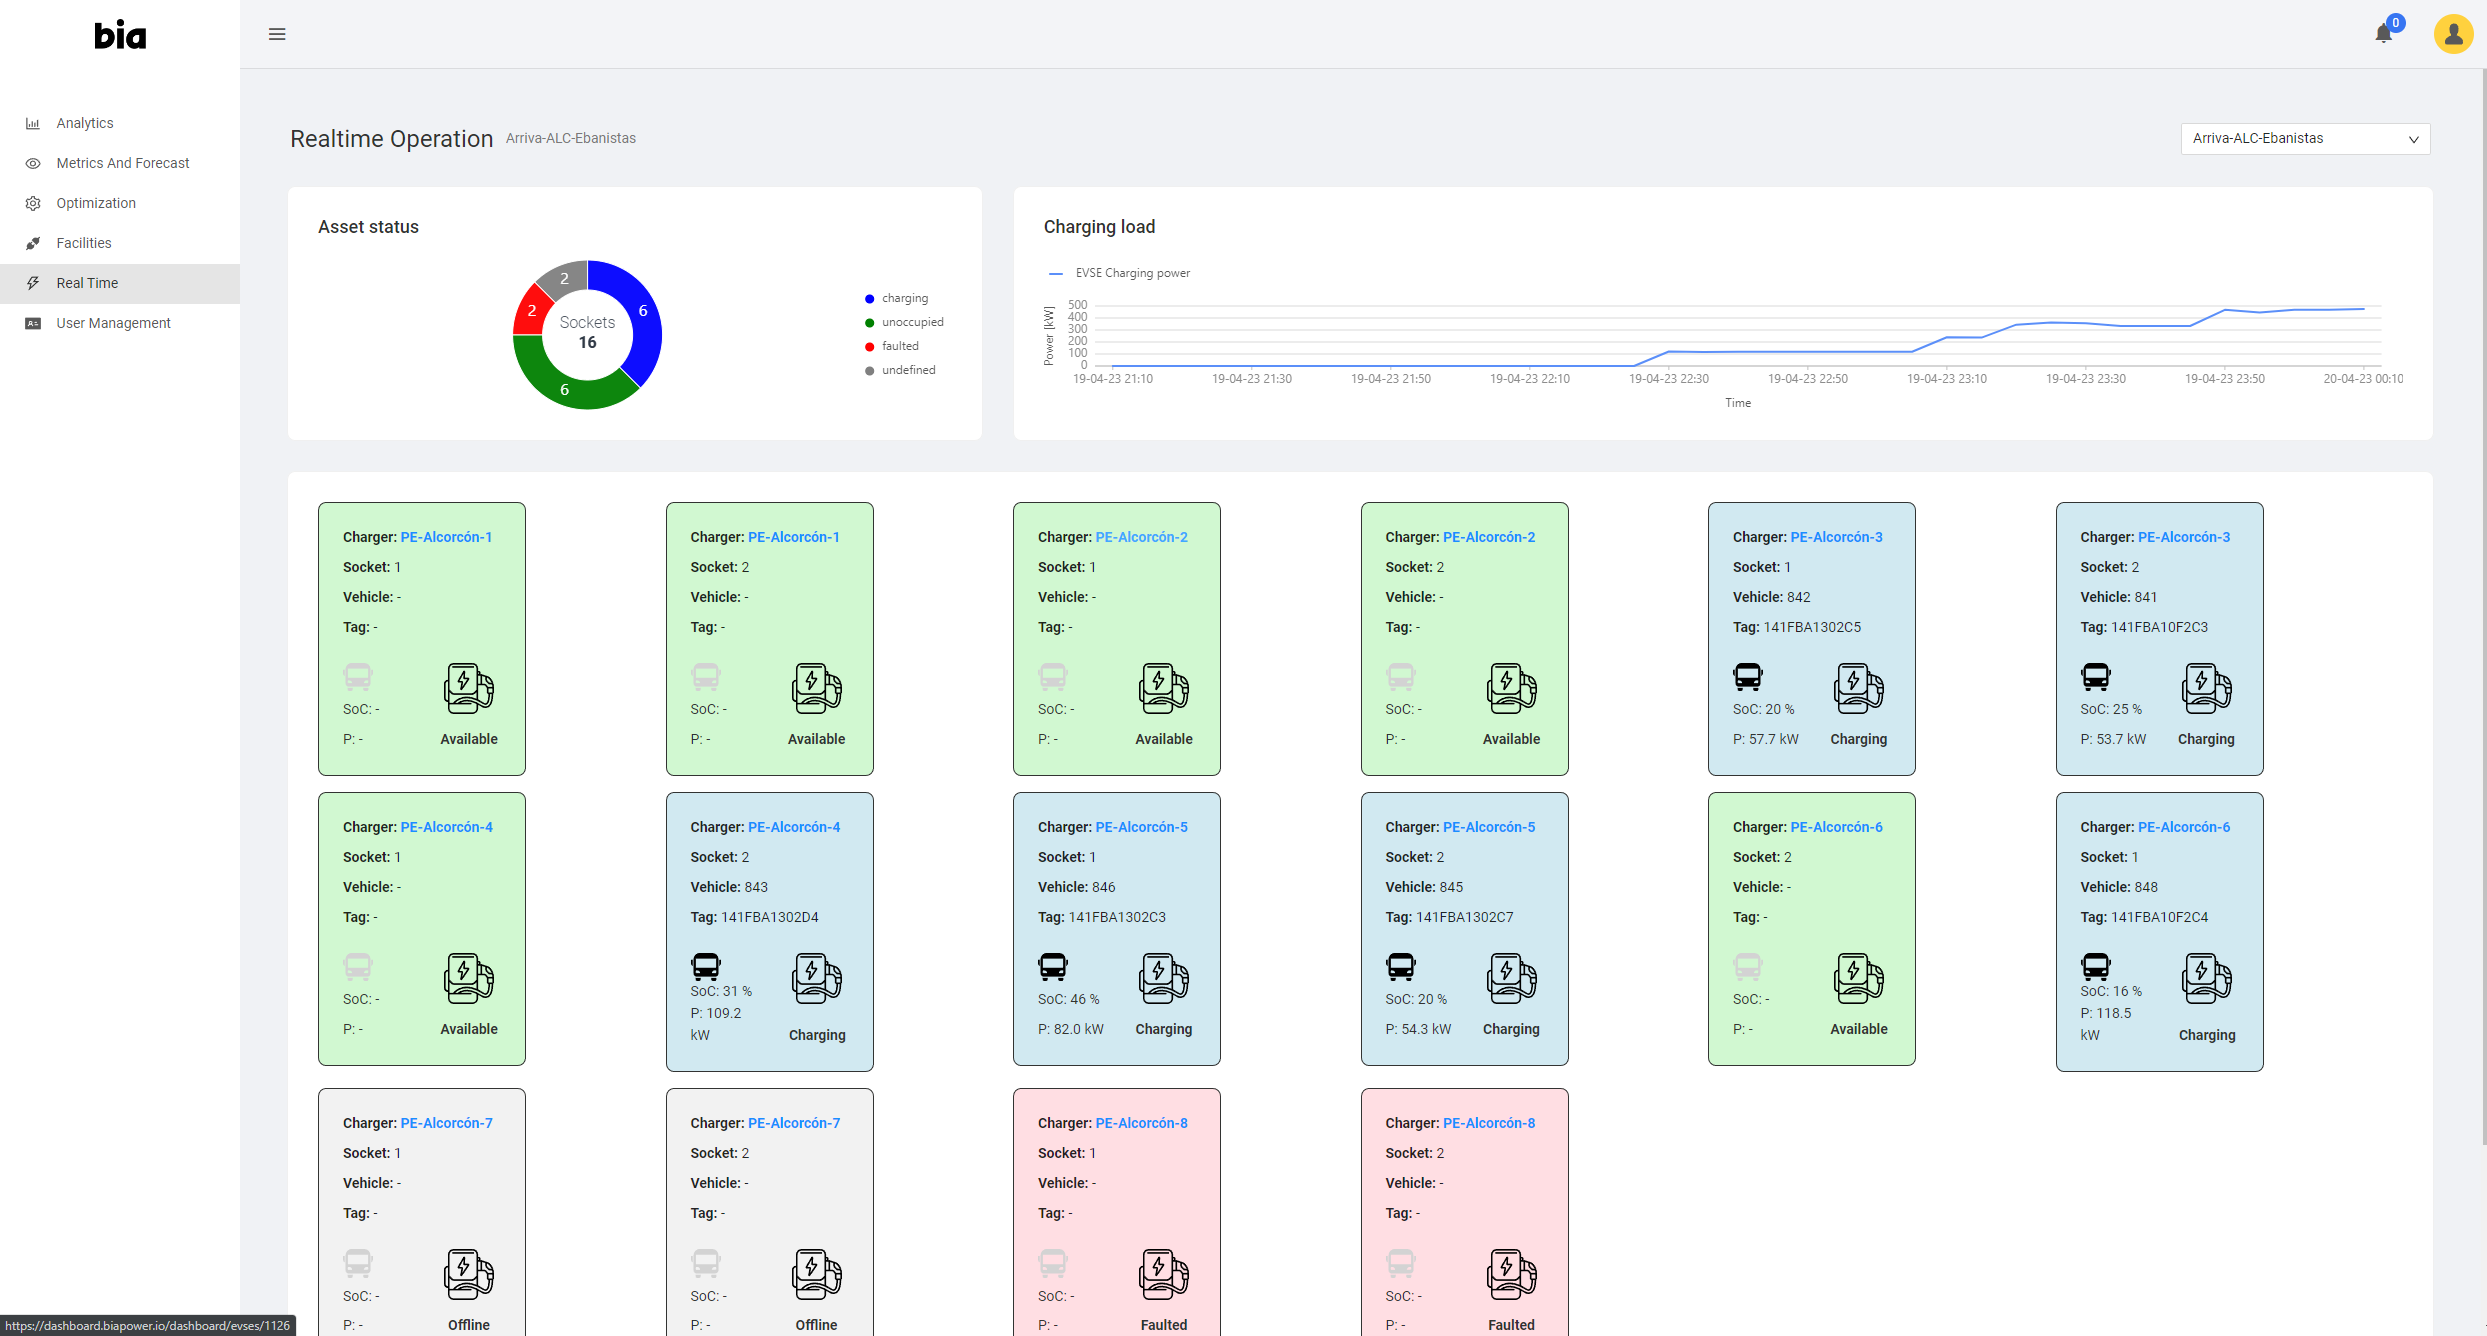This screenshot has height=1336, width=2487.
Task: Open Analytics in the sidebar
Action: [85, 123]
